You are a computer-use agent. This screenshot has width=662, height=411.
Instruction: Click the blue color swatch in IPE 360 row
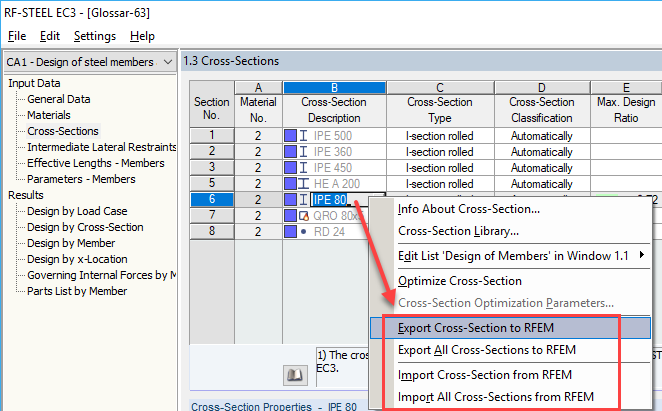(290, 152)
